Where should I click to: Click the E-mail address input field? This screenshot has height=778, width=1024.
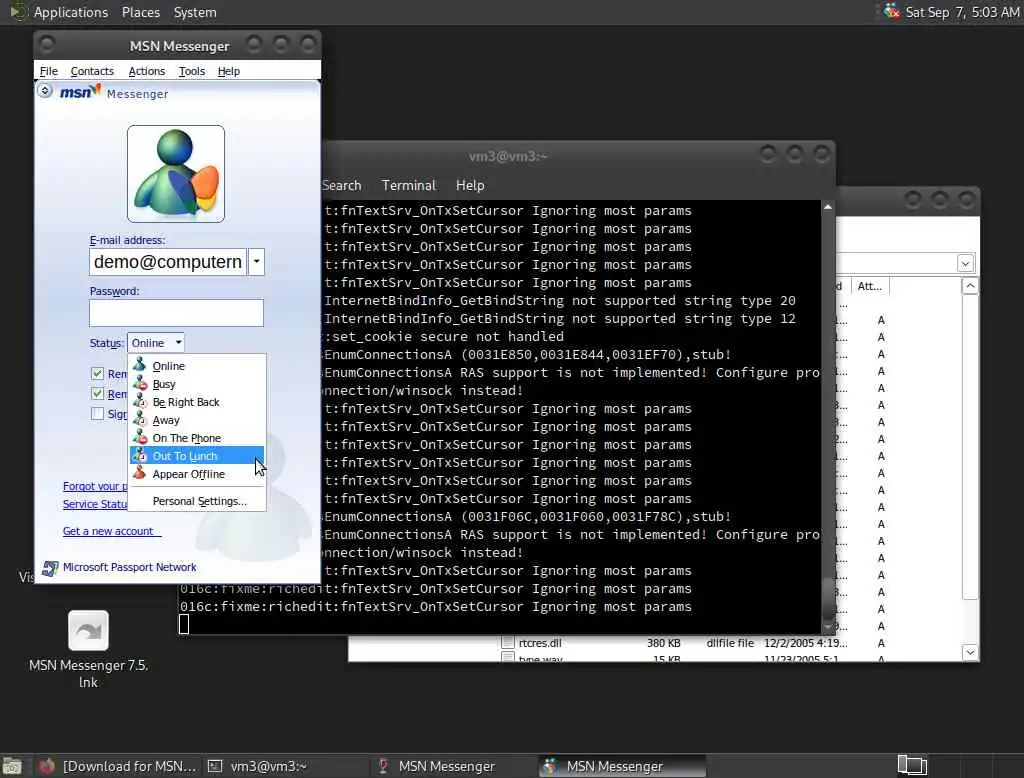(168, 262)
